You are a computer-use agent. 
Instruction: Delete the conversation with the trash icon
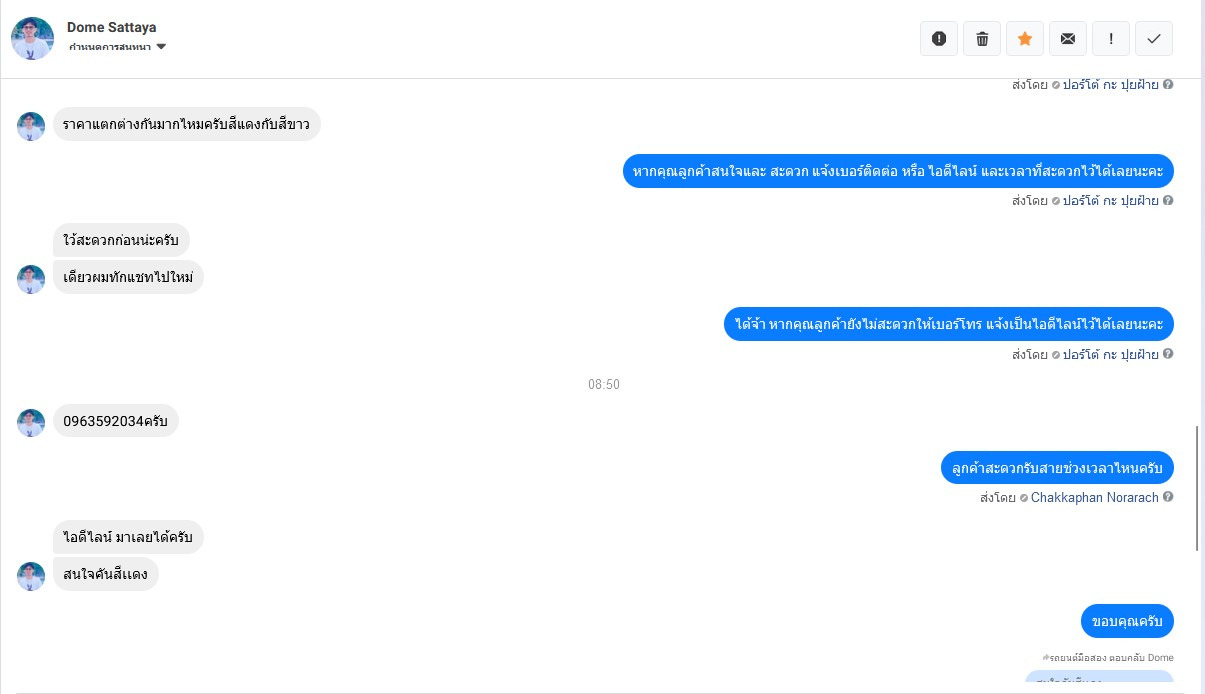(982, 38)
